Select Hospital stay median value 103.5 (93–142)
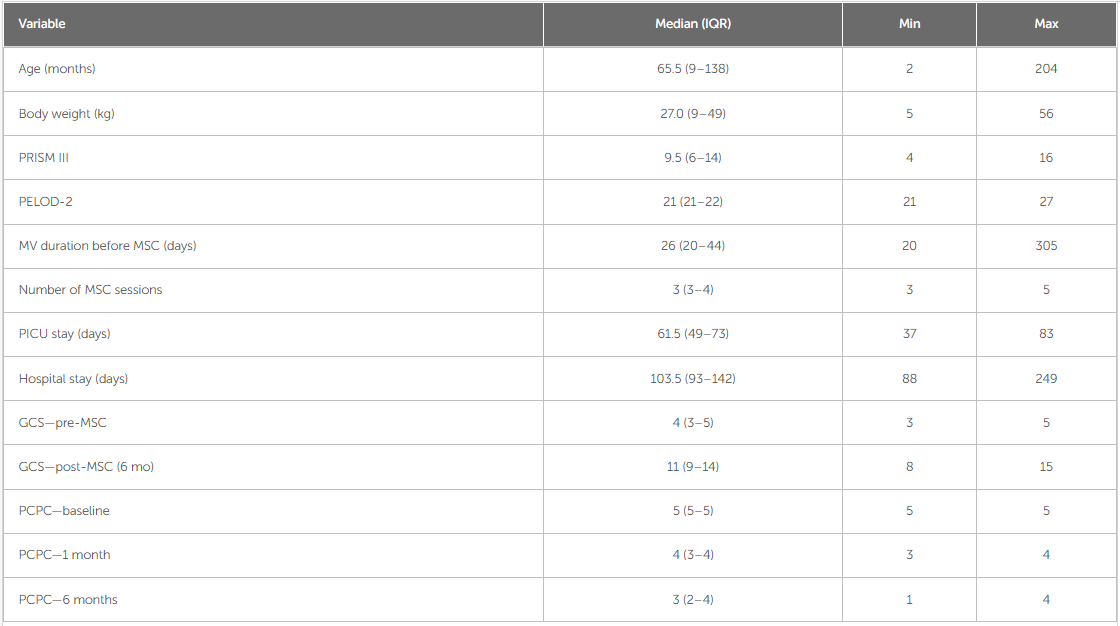The height and width of the screenshot is (626, 1120). pyautogui.click(x=693, y=379)
